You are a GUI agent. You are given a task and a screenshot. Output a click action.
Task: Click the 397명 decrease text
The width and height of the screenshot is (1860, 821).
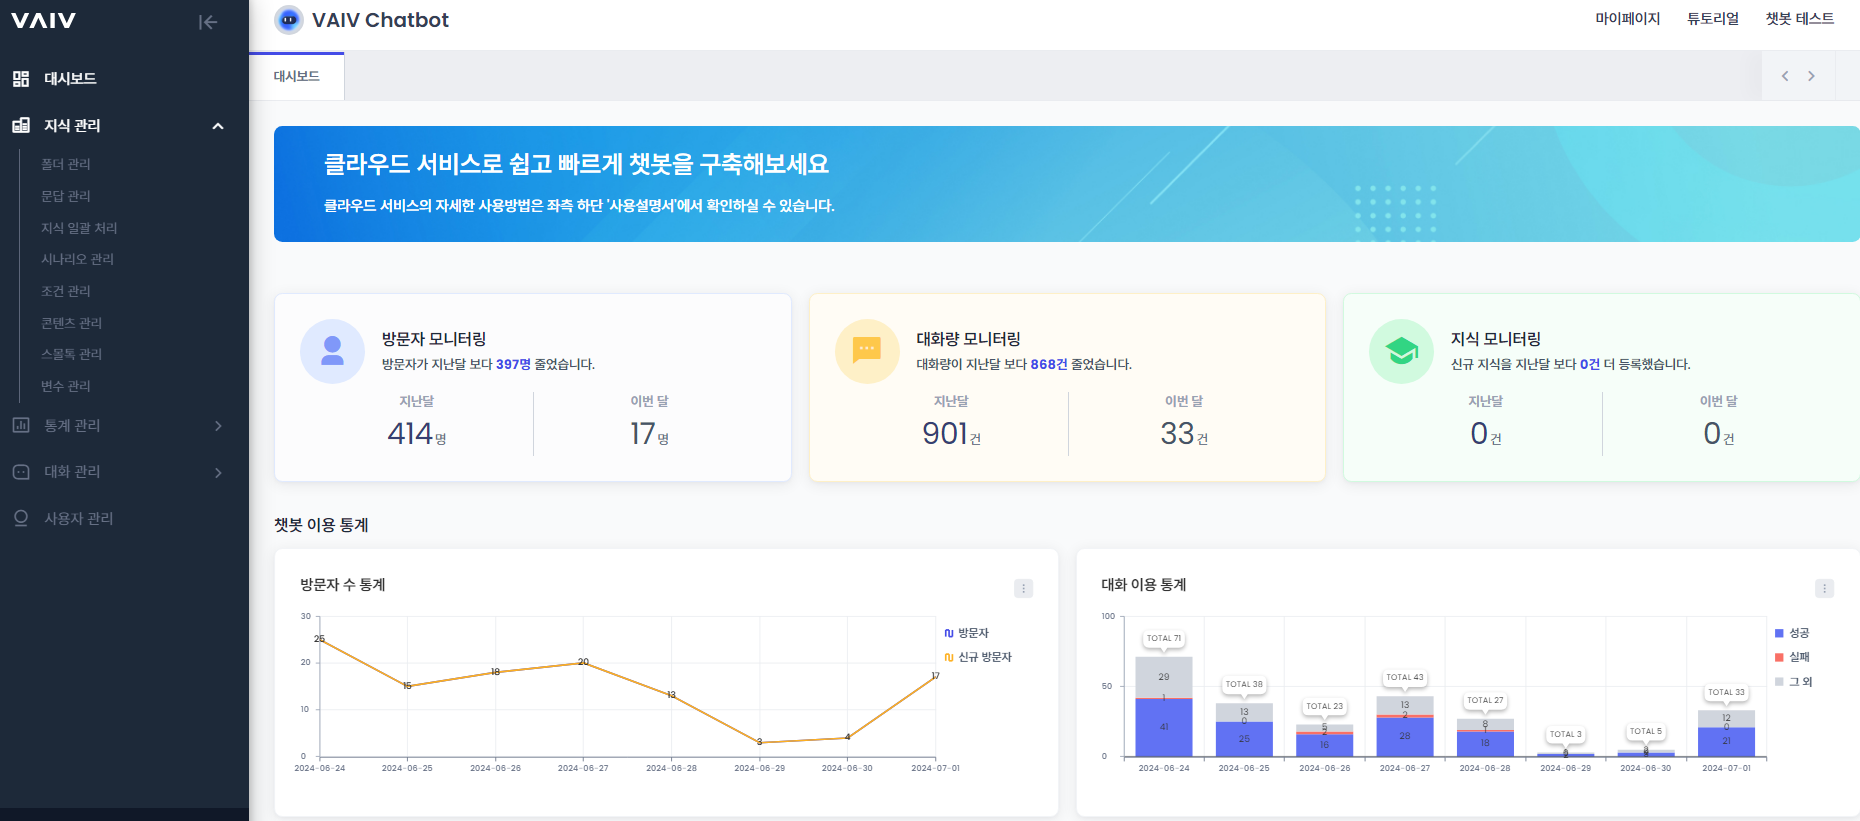click(513, 364)
